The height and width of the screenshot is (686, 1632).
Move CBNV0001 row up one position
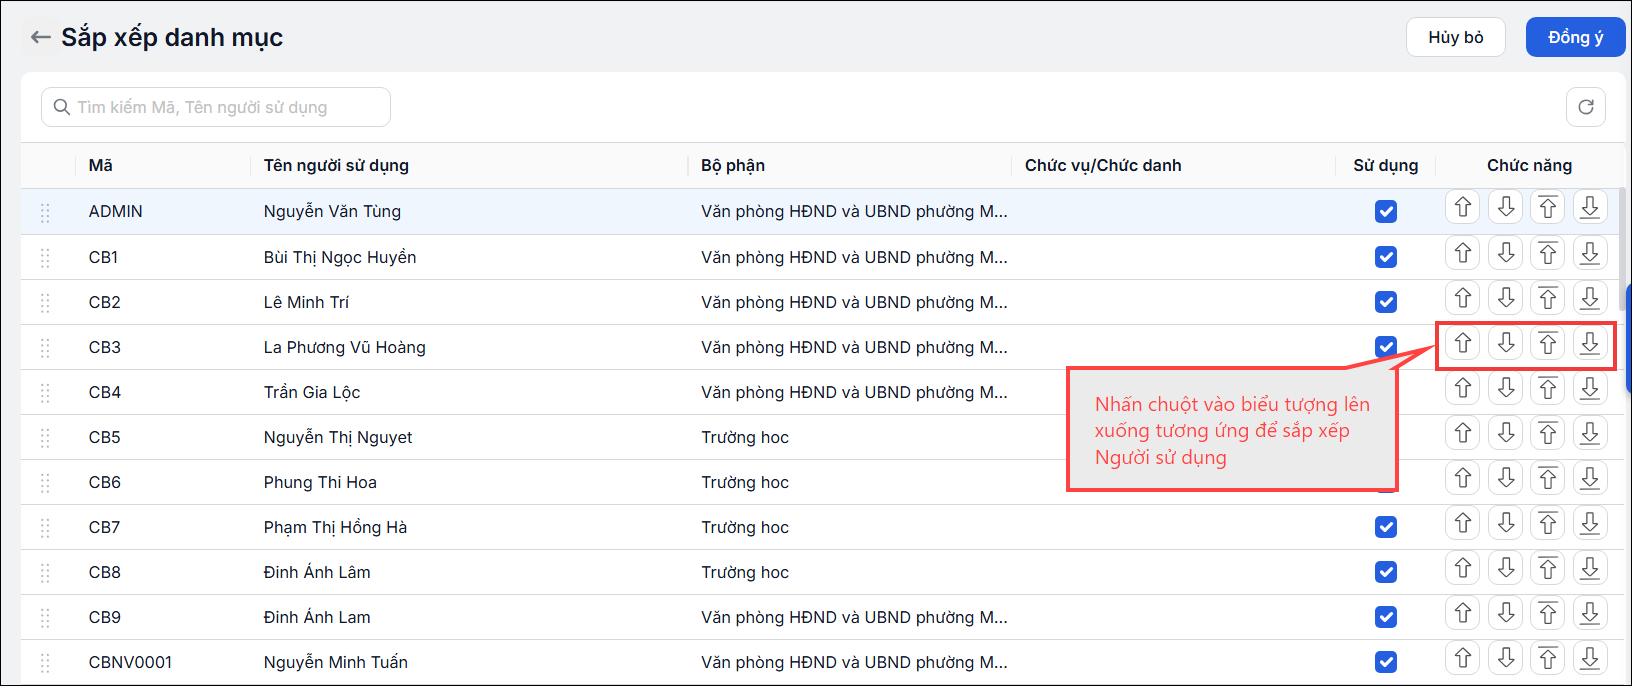pyautogui.click(x=1463, y=658)
